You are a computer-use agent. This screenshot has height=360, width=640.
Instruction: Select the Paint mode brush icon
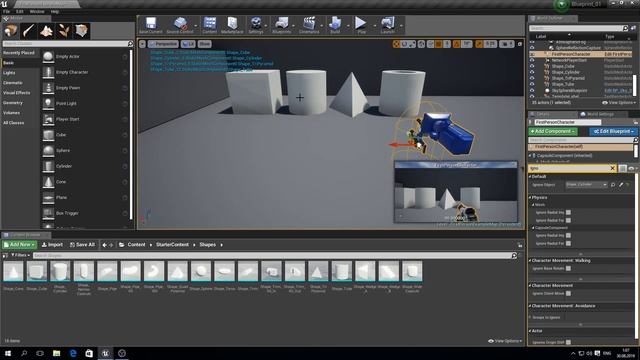[x=29, y=31]
